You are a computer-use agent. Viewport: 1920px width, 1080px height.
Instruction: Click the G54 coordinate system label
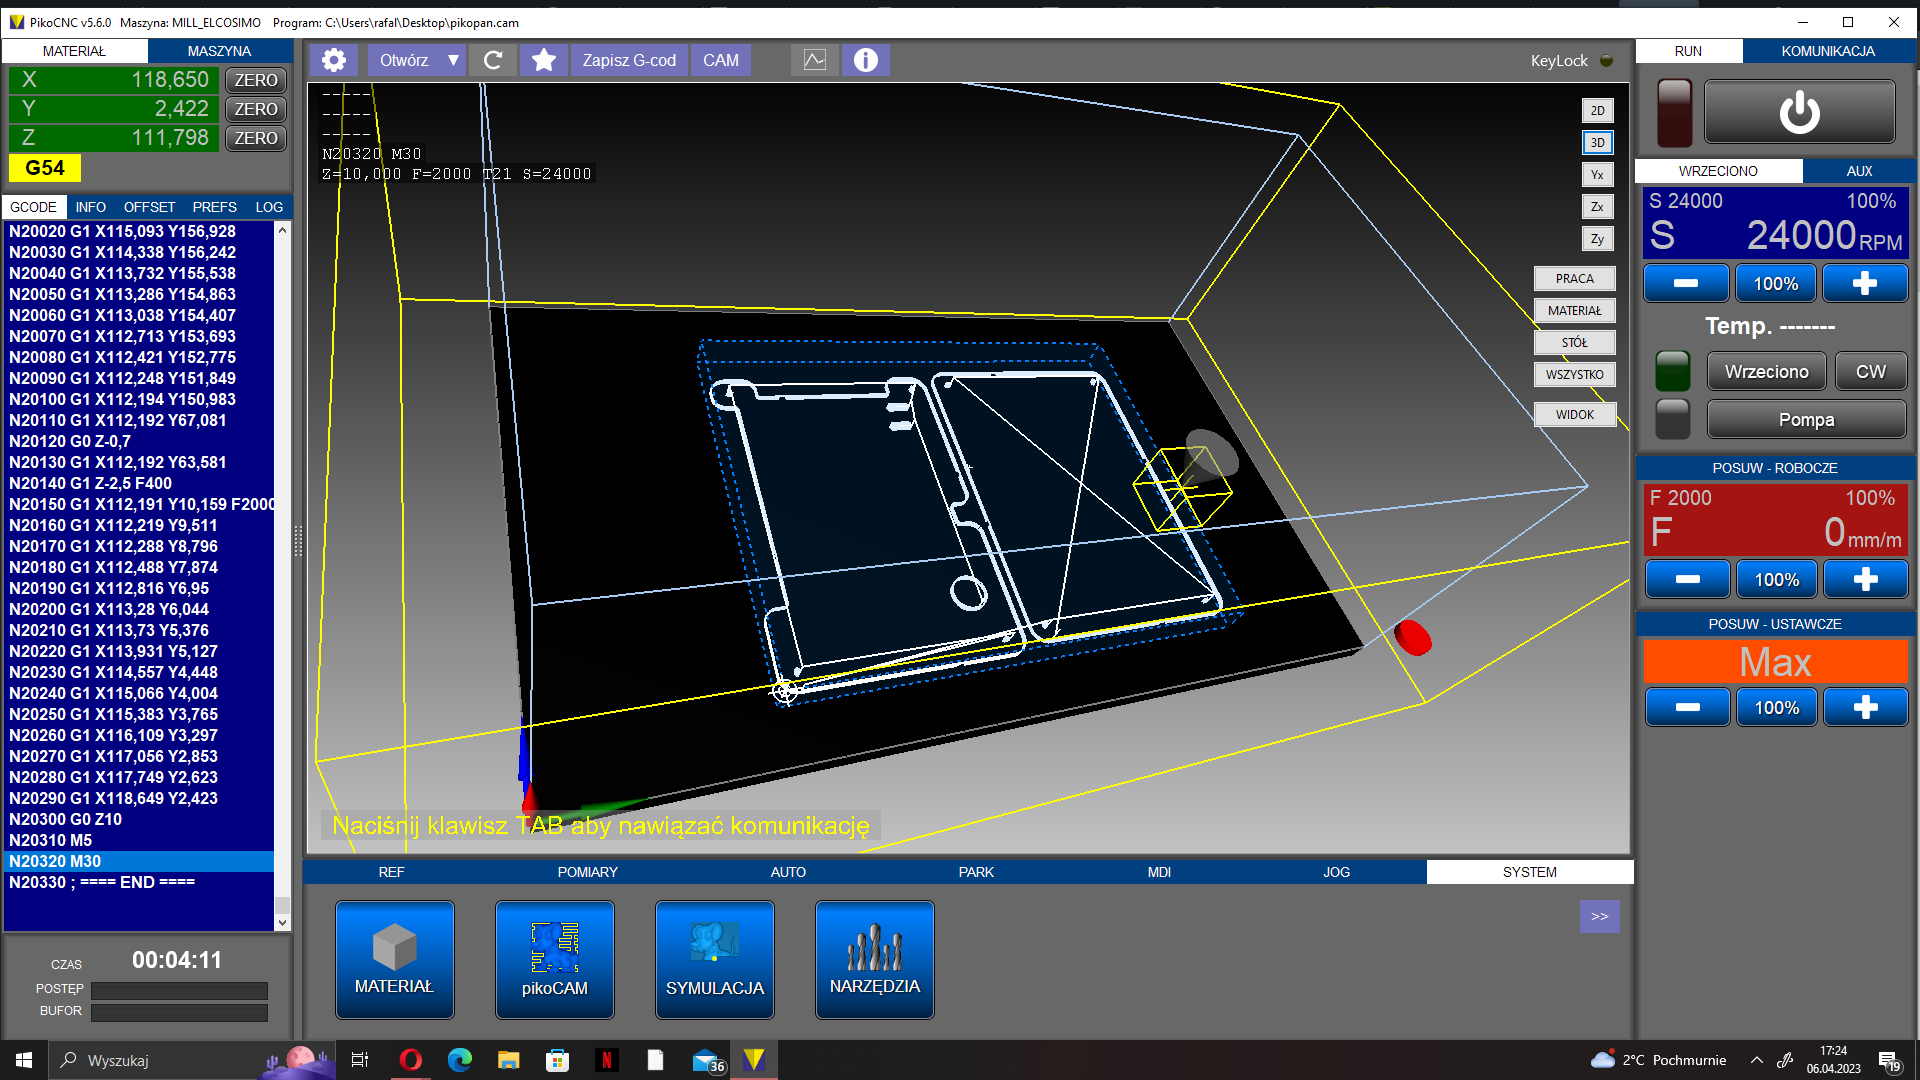point(45,168)
